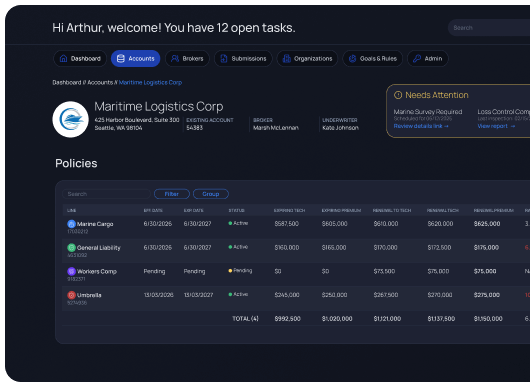This screenshot has height=387, width=530.
Task: Click the $73,500 renewal to tech value
Action: (385, 271)
